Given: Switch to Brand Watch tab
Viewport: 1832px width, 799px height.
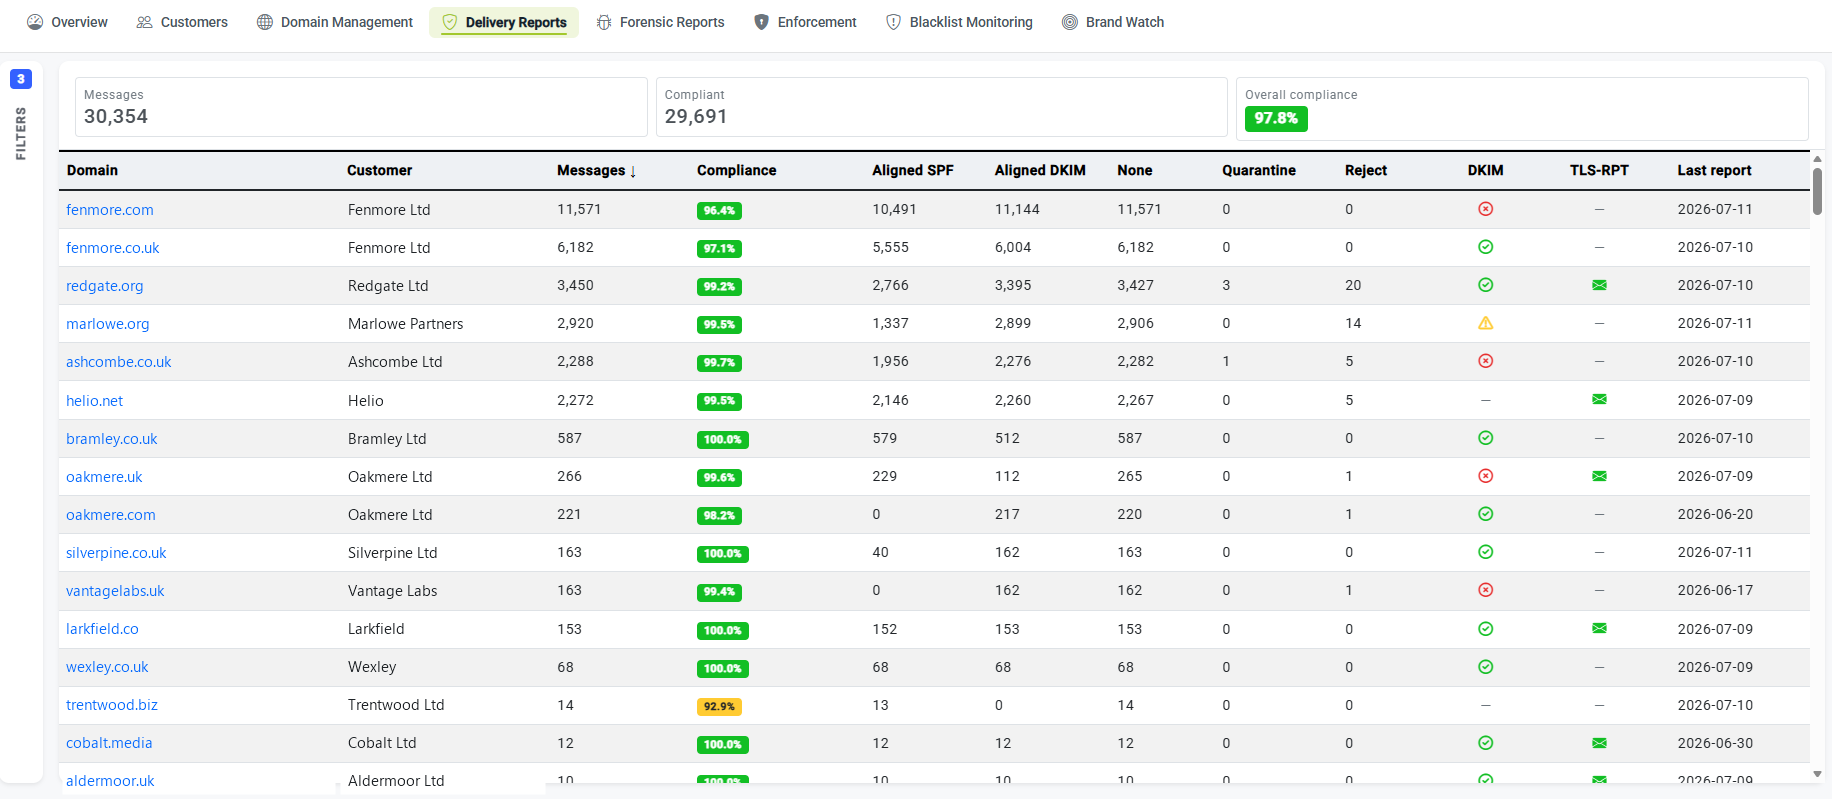Looking at the screenshot, I should point(1113,22).
